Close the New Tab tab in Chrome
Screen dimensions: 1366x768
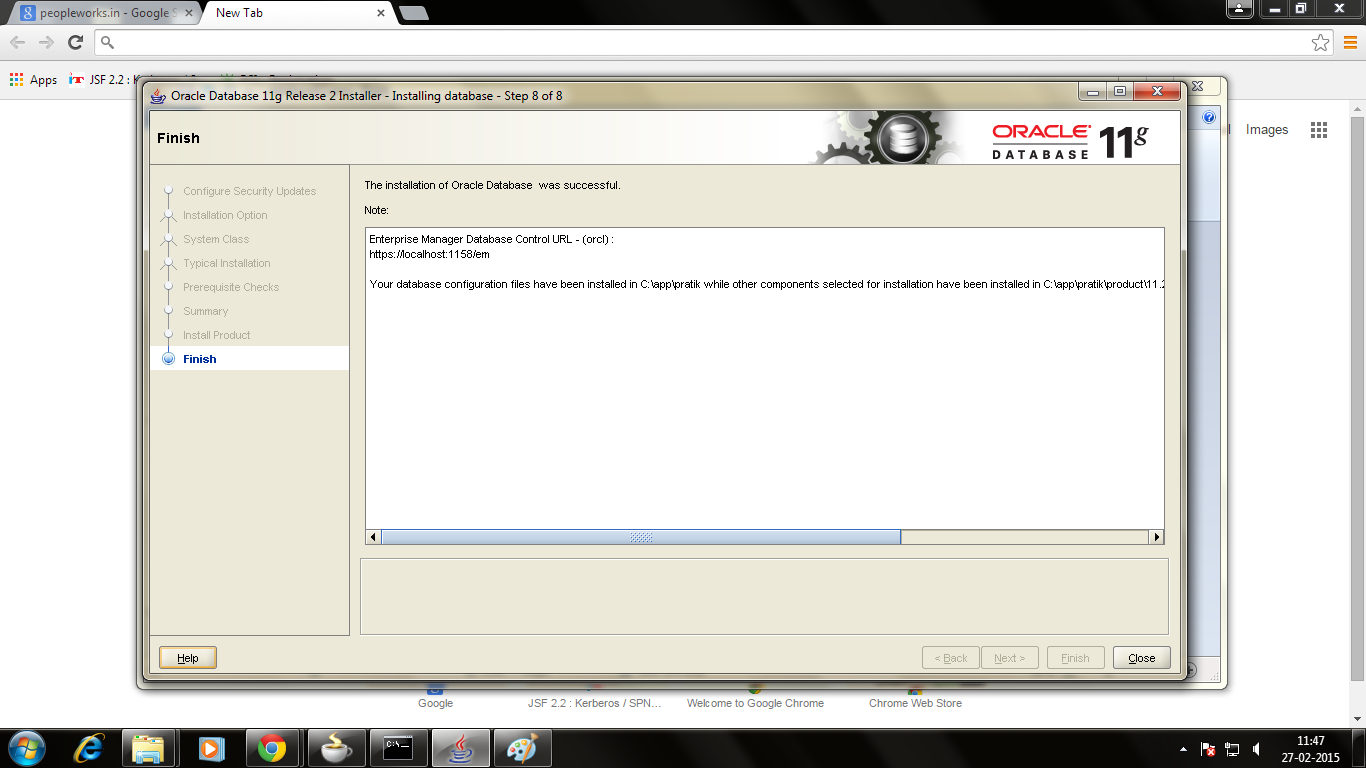pos(381,13)
